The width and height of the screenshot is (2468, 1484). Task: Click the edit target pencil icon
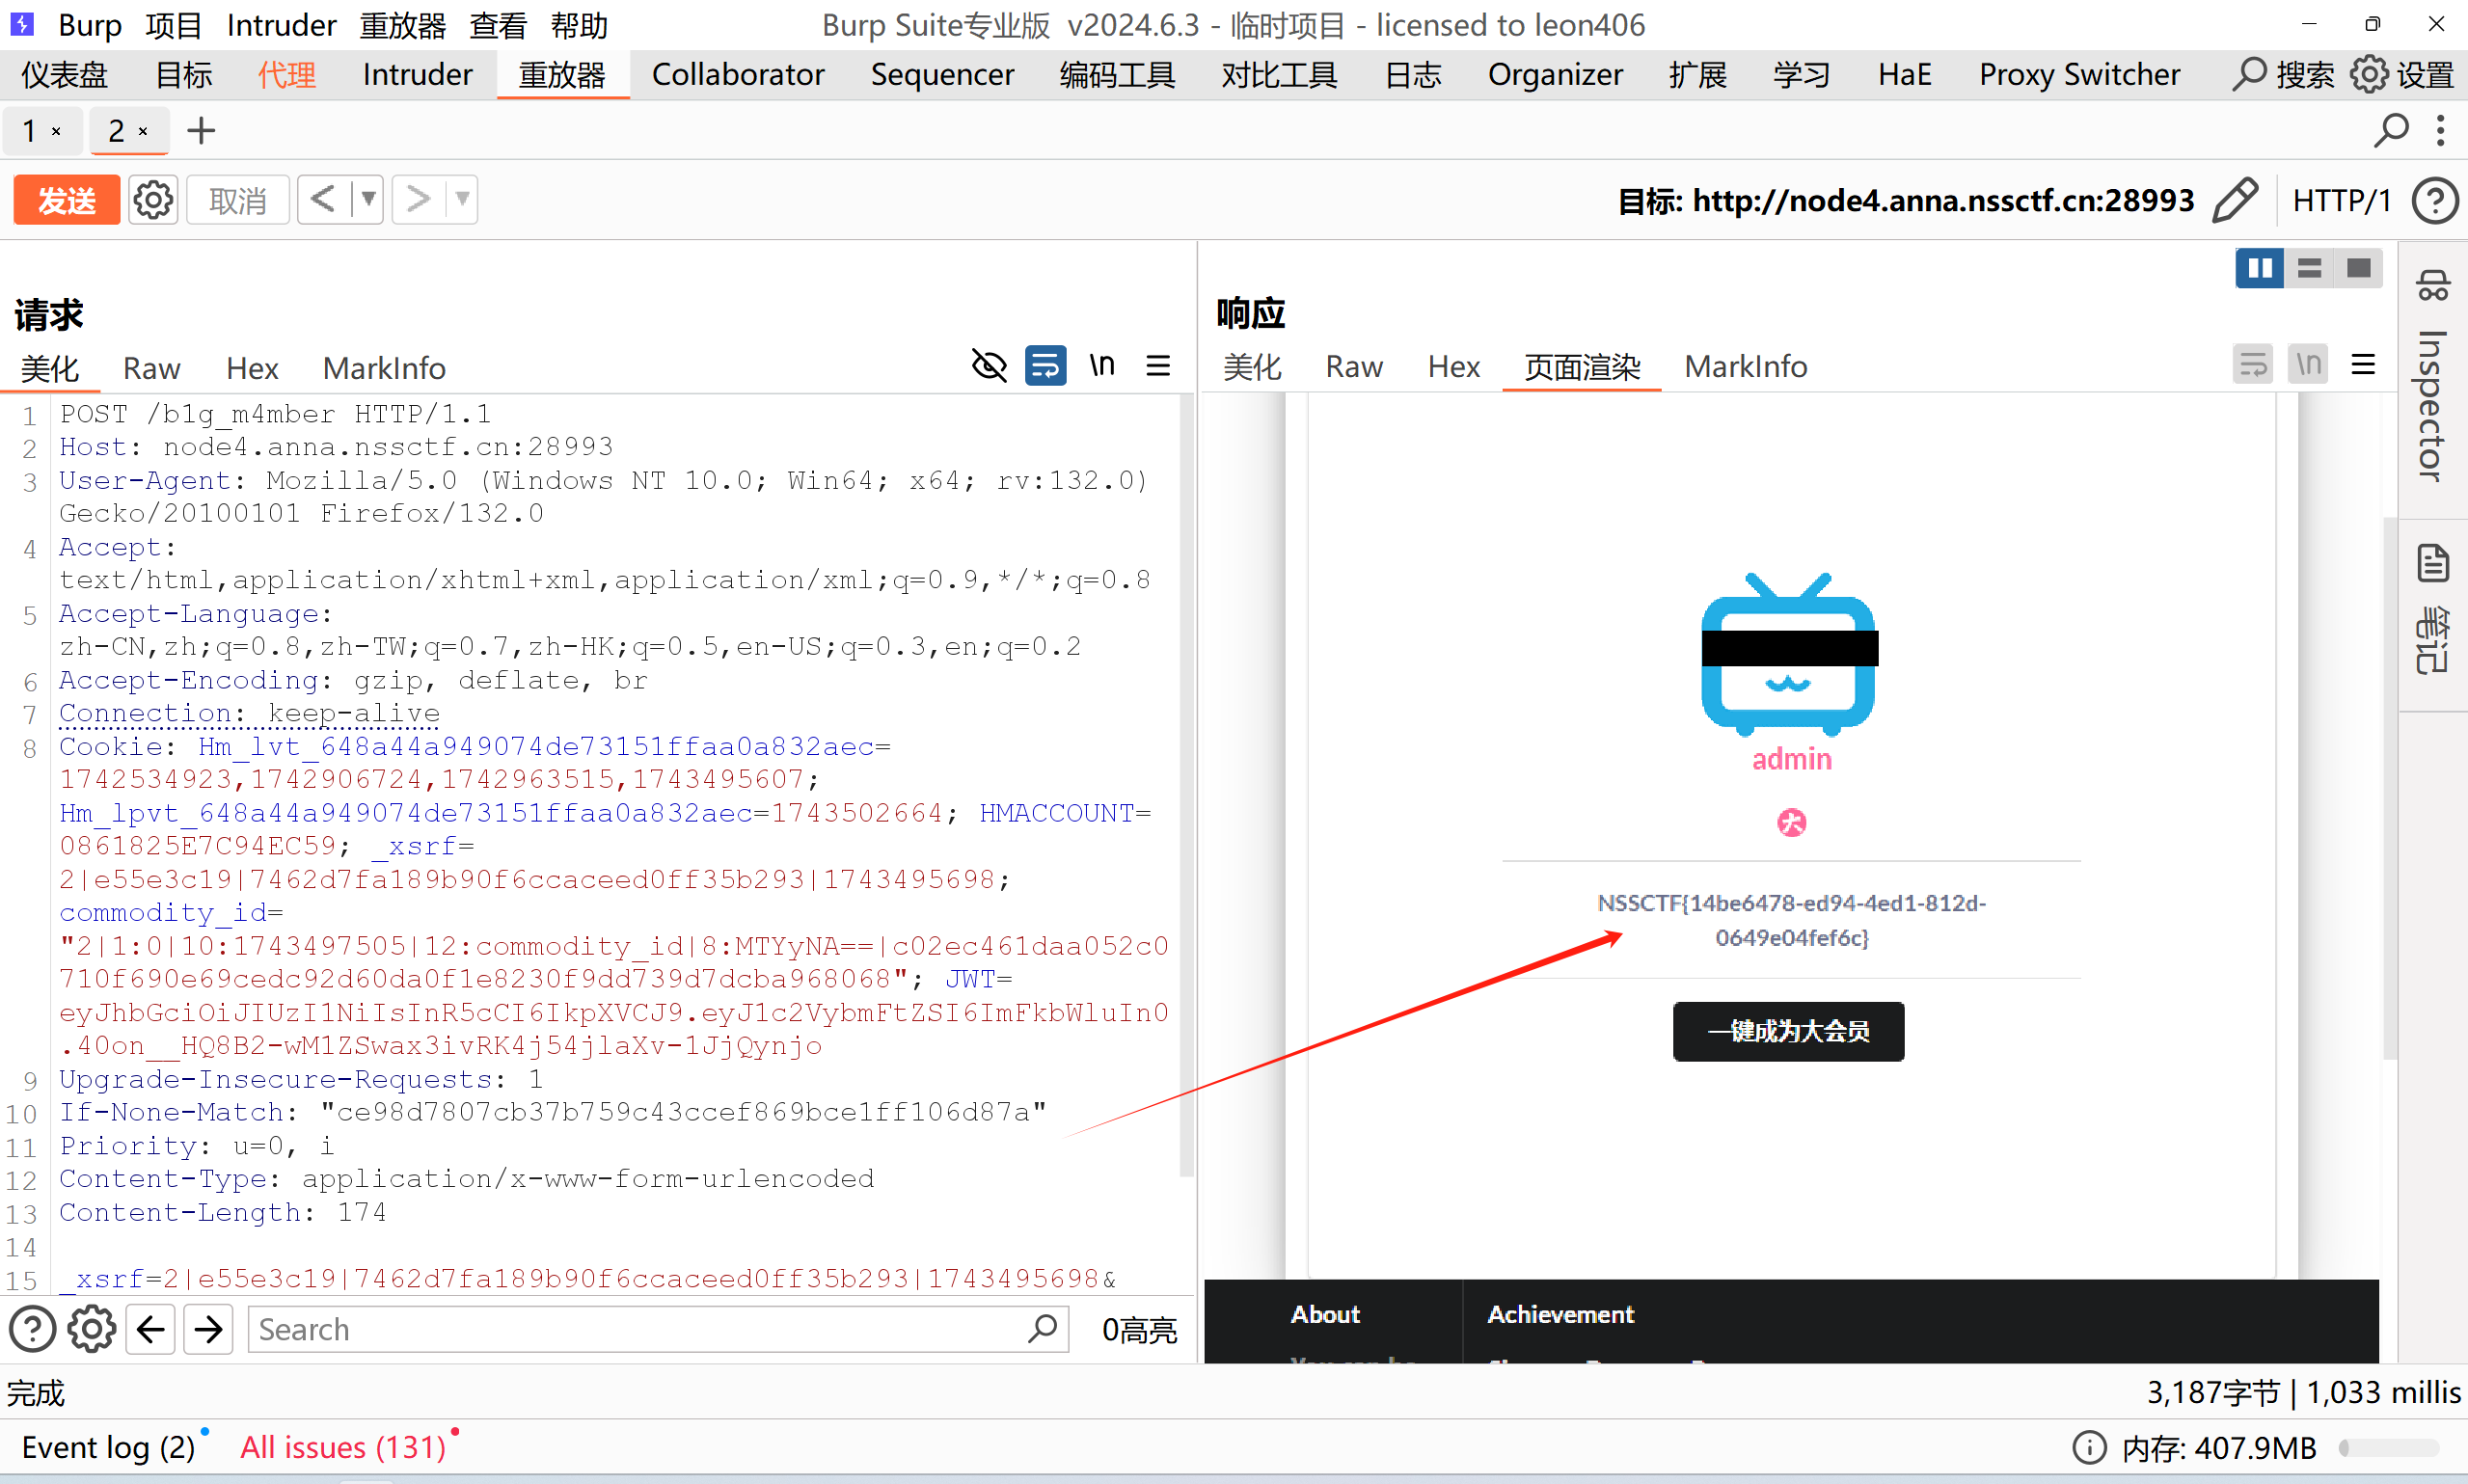(2235, 200)
